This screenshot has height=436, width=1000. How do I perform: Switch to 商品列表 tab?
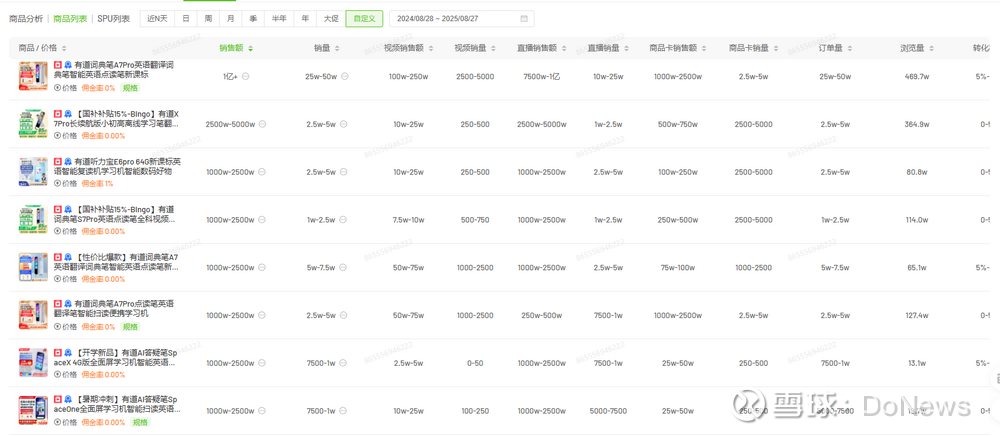click(70, 19)
